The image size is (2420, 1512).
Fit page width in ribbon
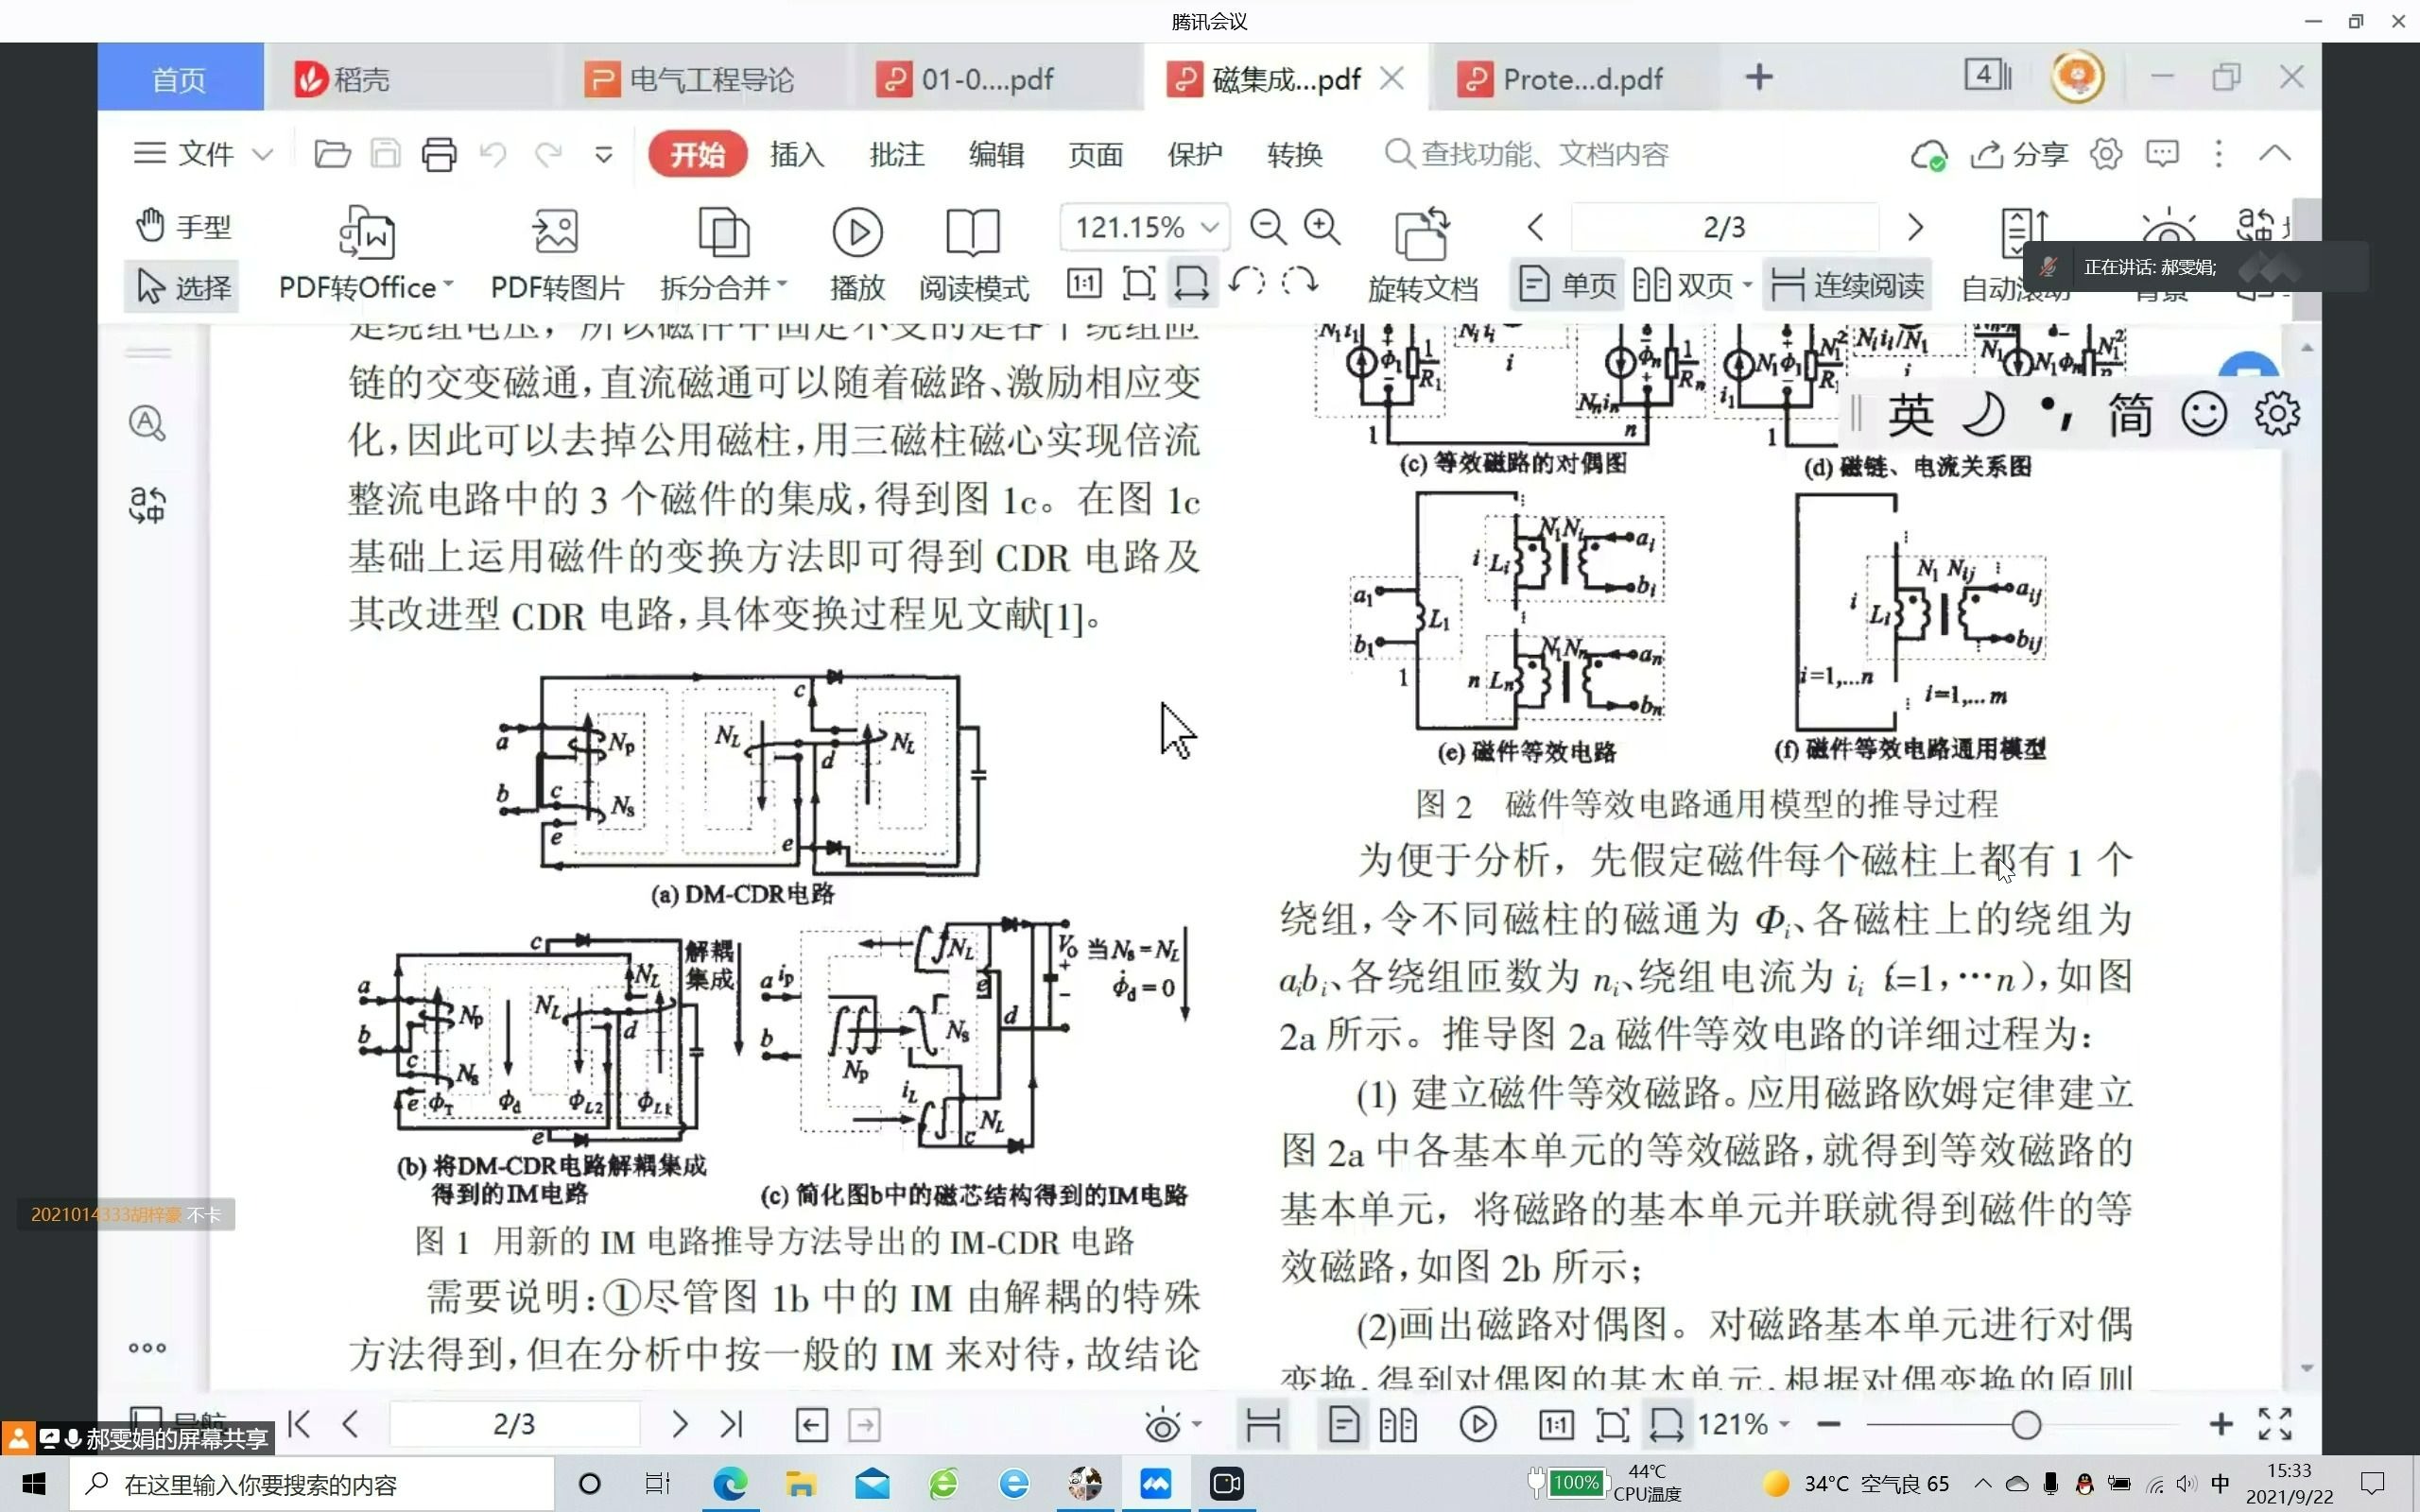1191,284
